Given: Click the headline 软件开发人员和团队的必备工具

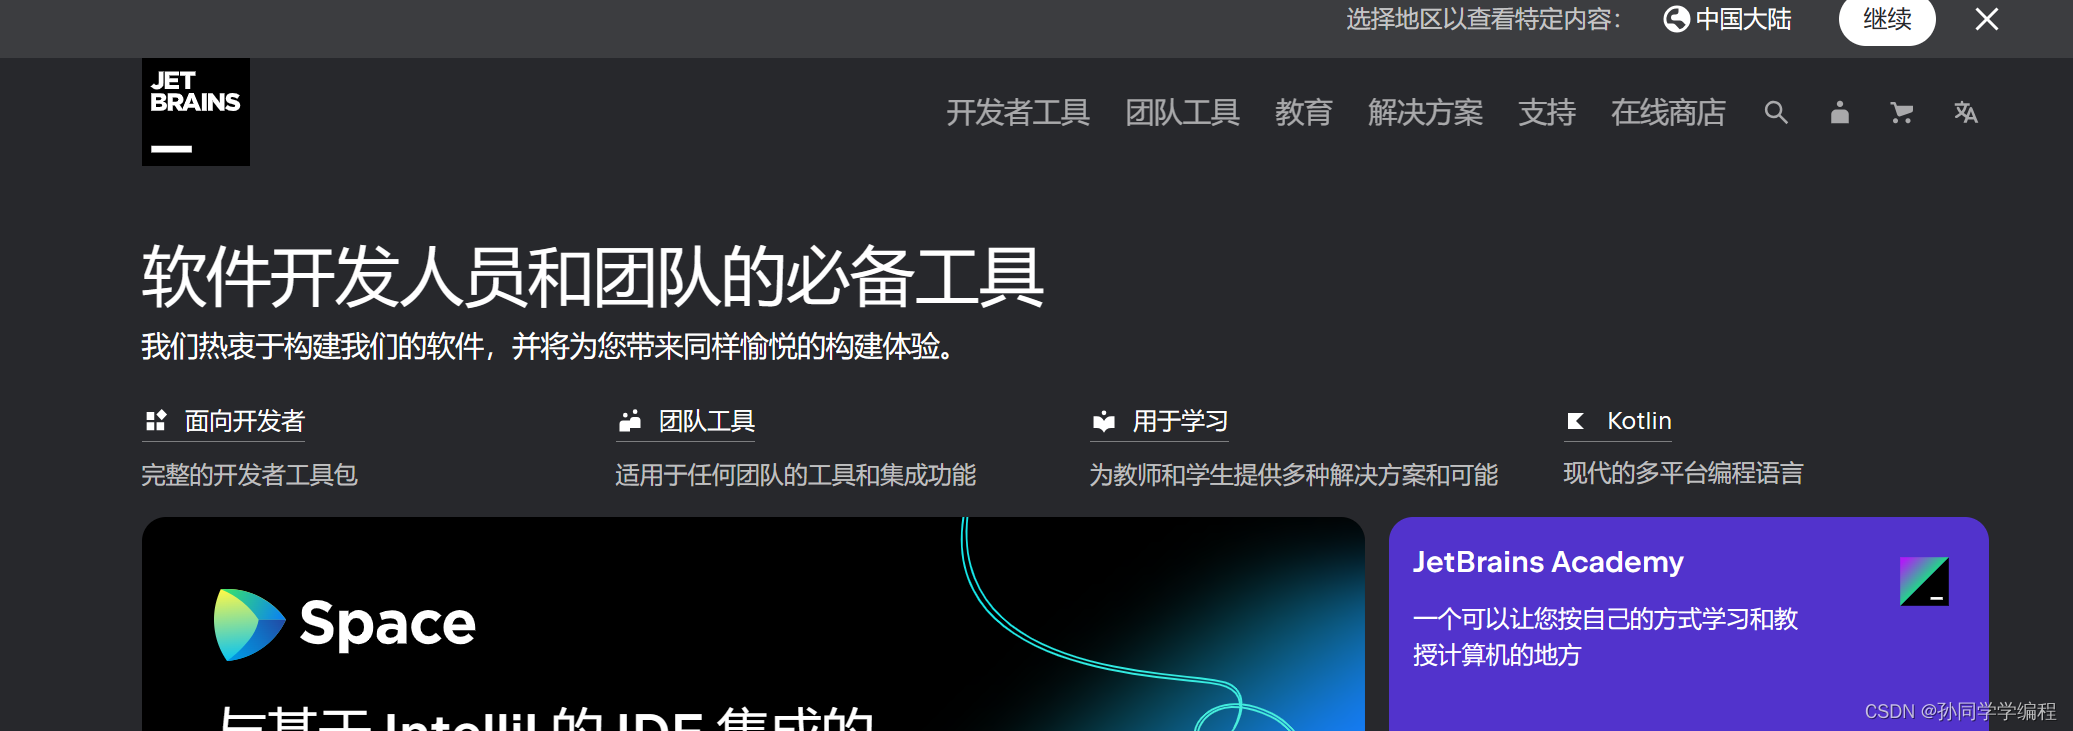Looking at the screenshot, I should 593,277.
